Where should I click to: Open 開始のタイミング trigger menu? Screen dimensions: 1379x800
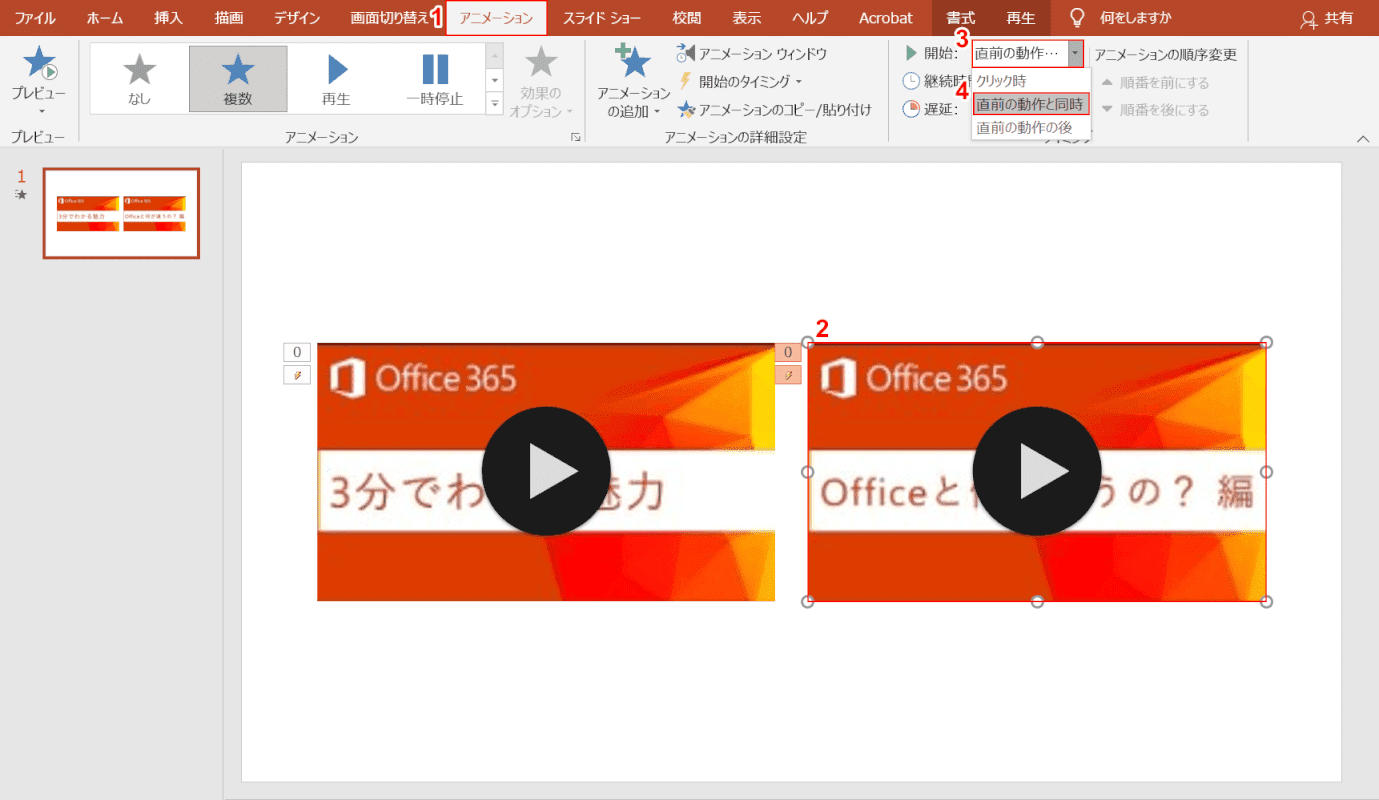(740, 82)
